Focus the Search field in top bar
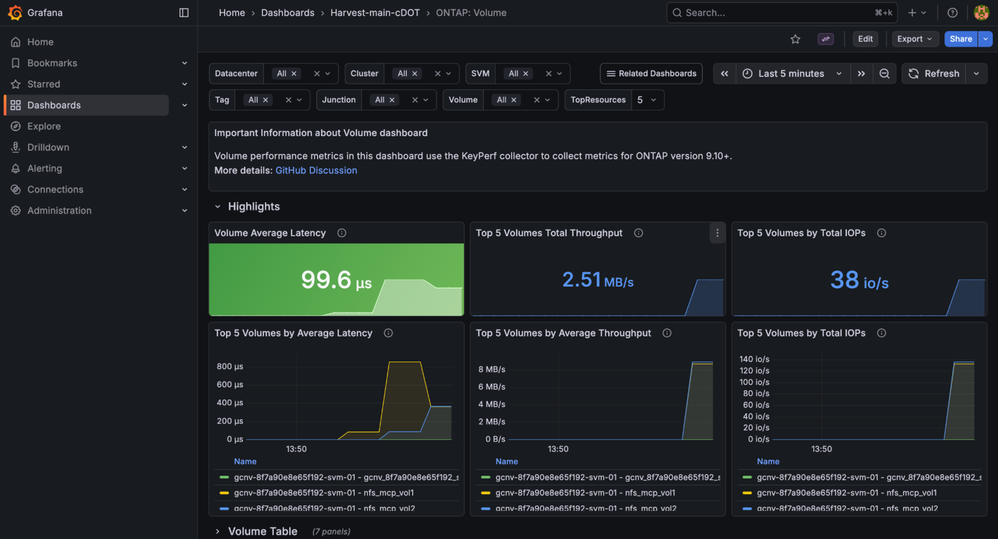This screenshot has width=998, height=539. [x=782, y=13]
